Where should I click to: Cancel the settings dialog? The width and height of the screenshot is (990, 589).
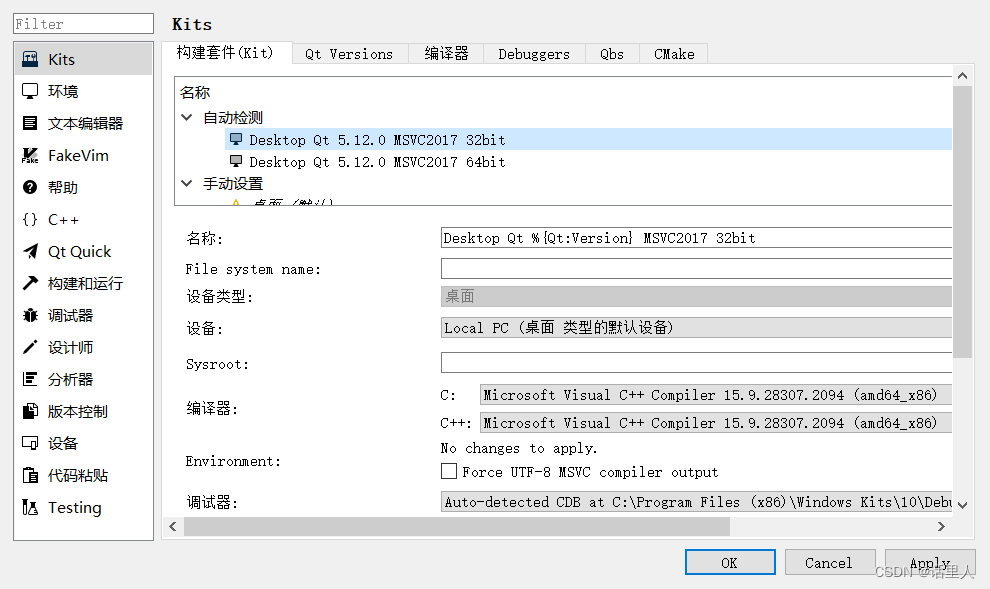[x=830, y=562]
